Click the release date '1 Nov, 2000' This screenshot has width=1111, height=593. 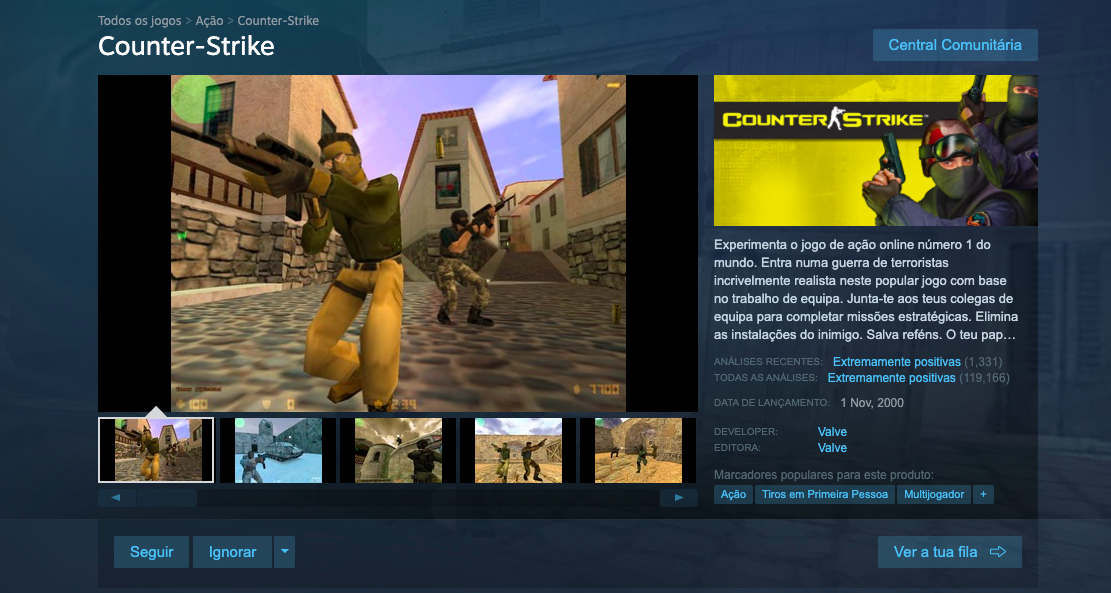[x=872, y=403]
